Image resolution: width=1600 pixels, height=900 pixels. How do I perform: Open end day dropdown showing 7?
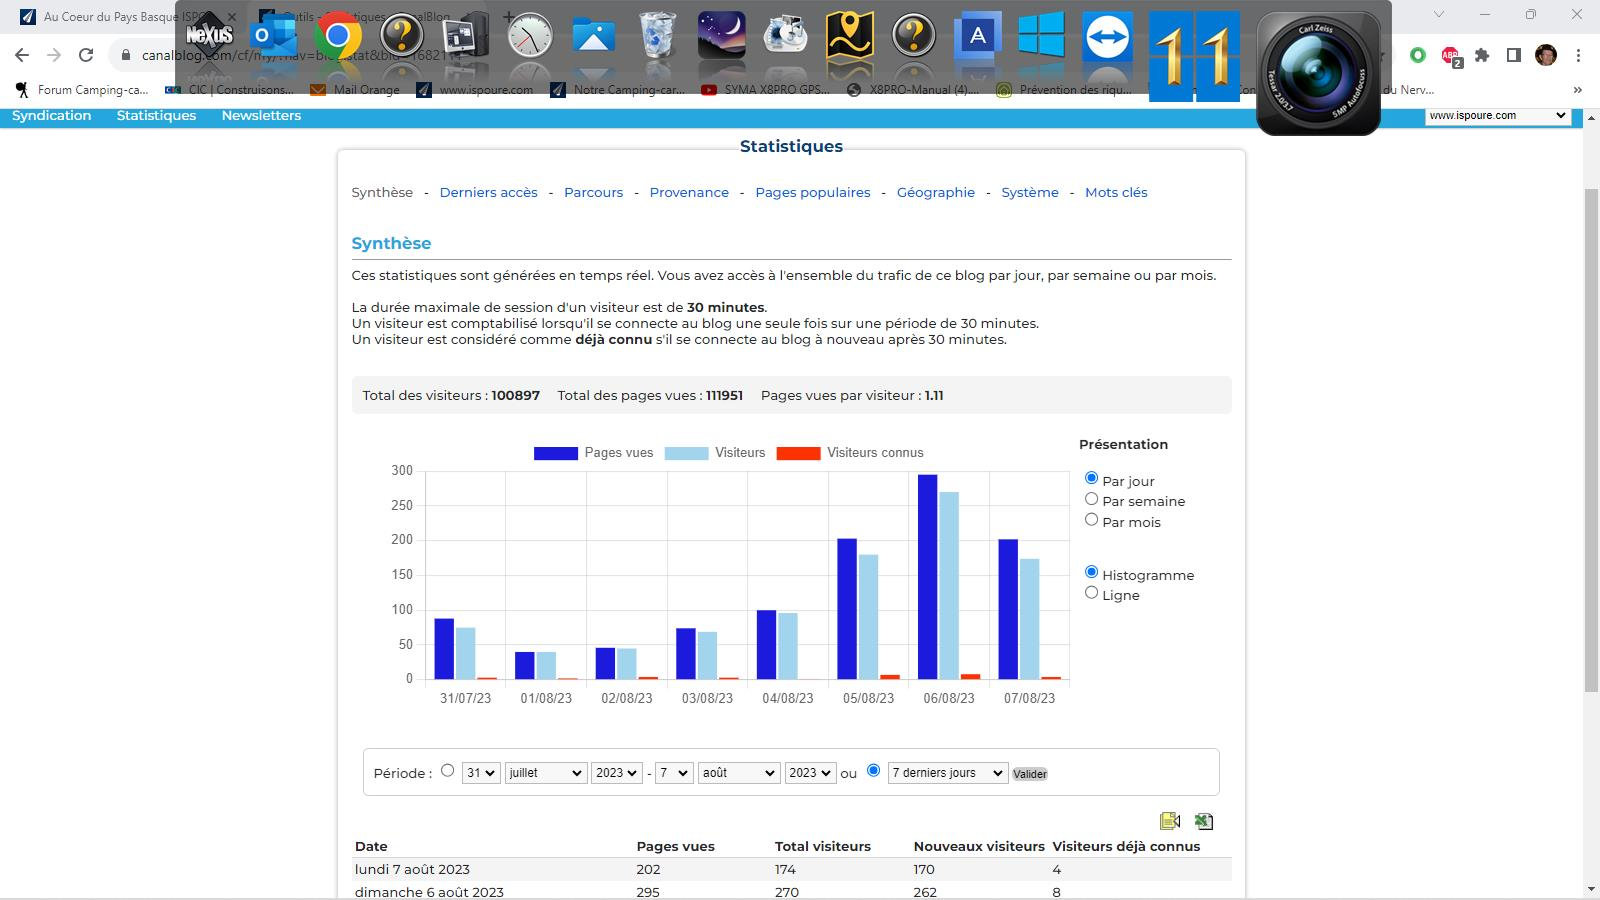(674, 773)
